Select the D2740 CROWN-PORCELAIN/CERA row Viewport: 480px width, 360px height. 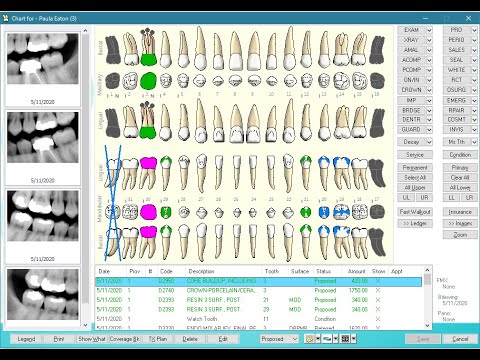[x=259, y=290]
